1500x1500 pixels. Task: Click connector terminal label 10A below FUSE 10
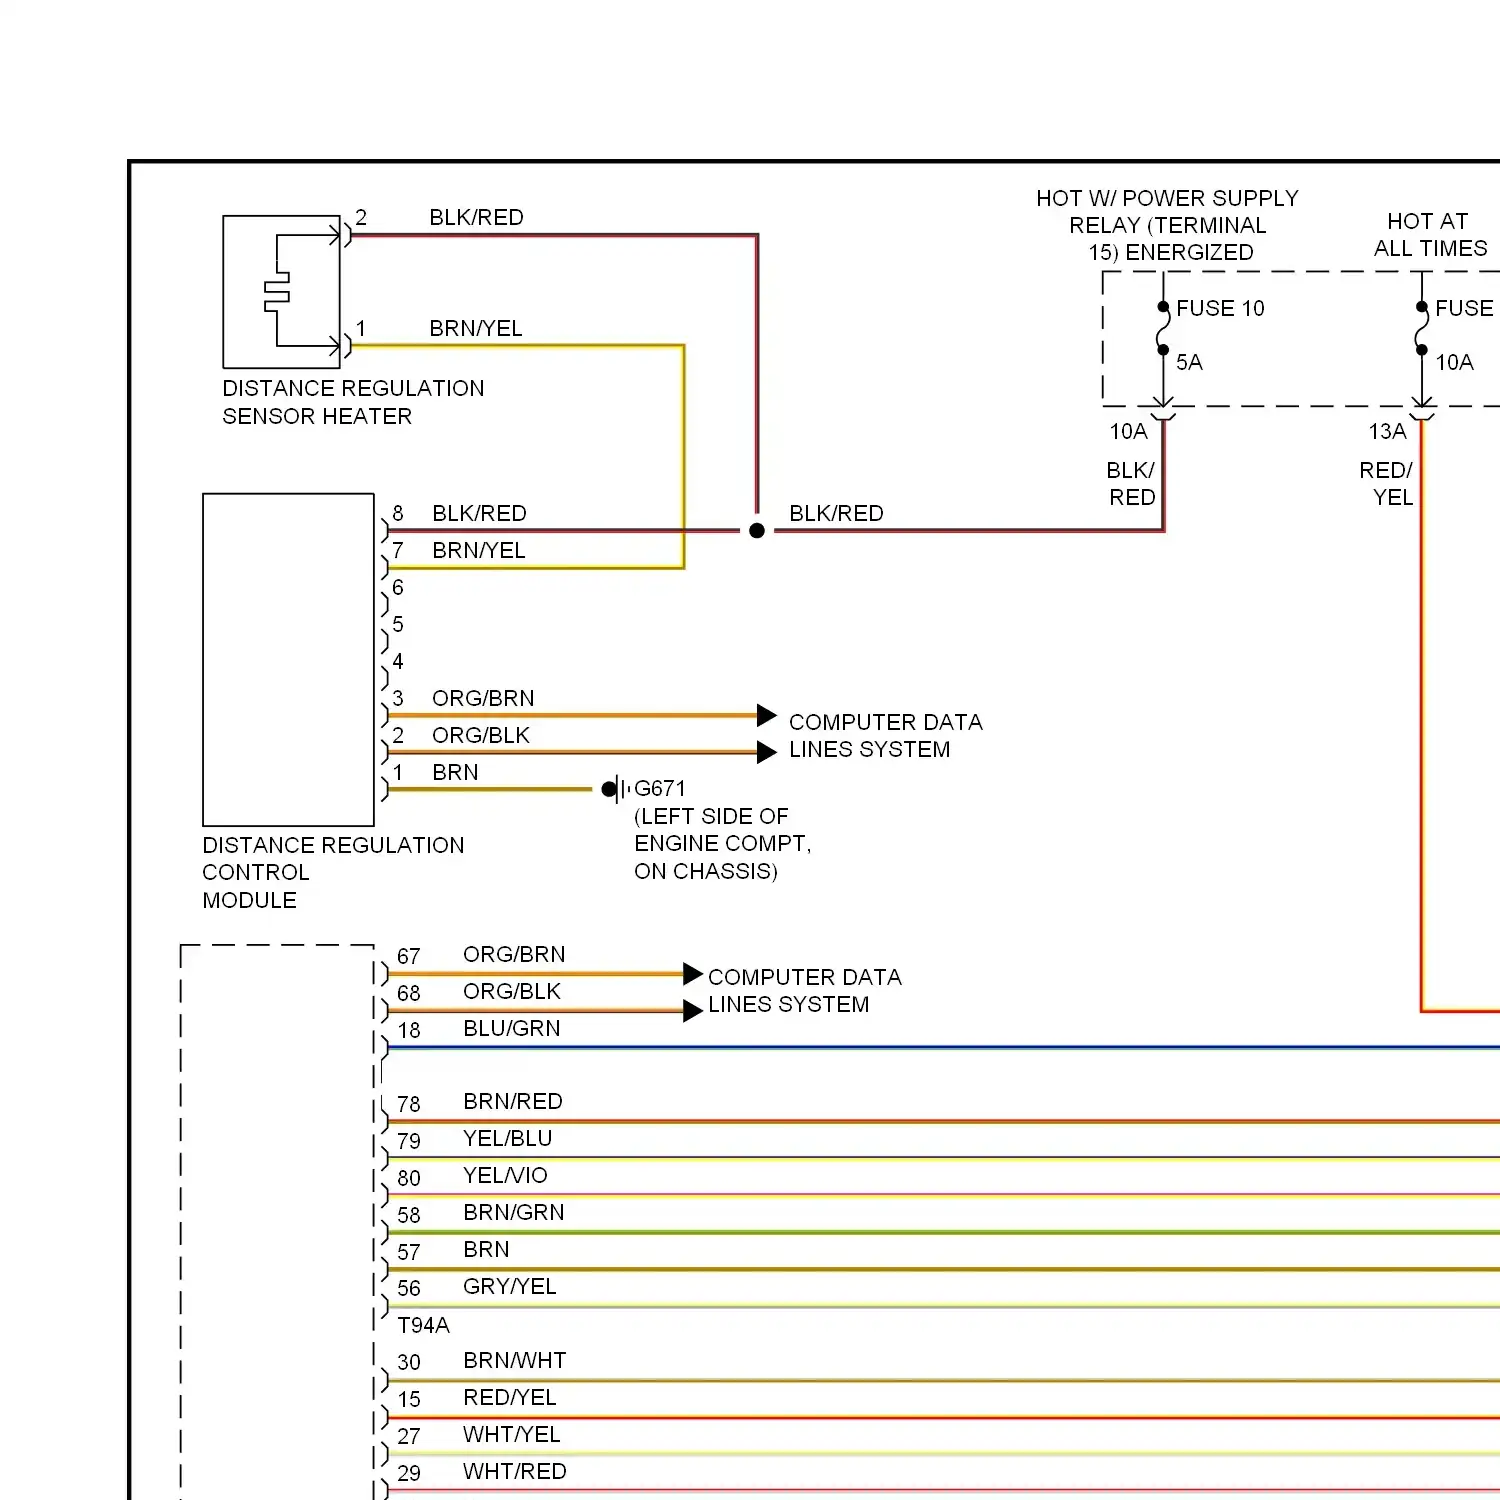coord(1128,431)
